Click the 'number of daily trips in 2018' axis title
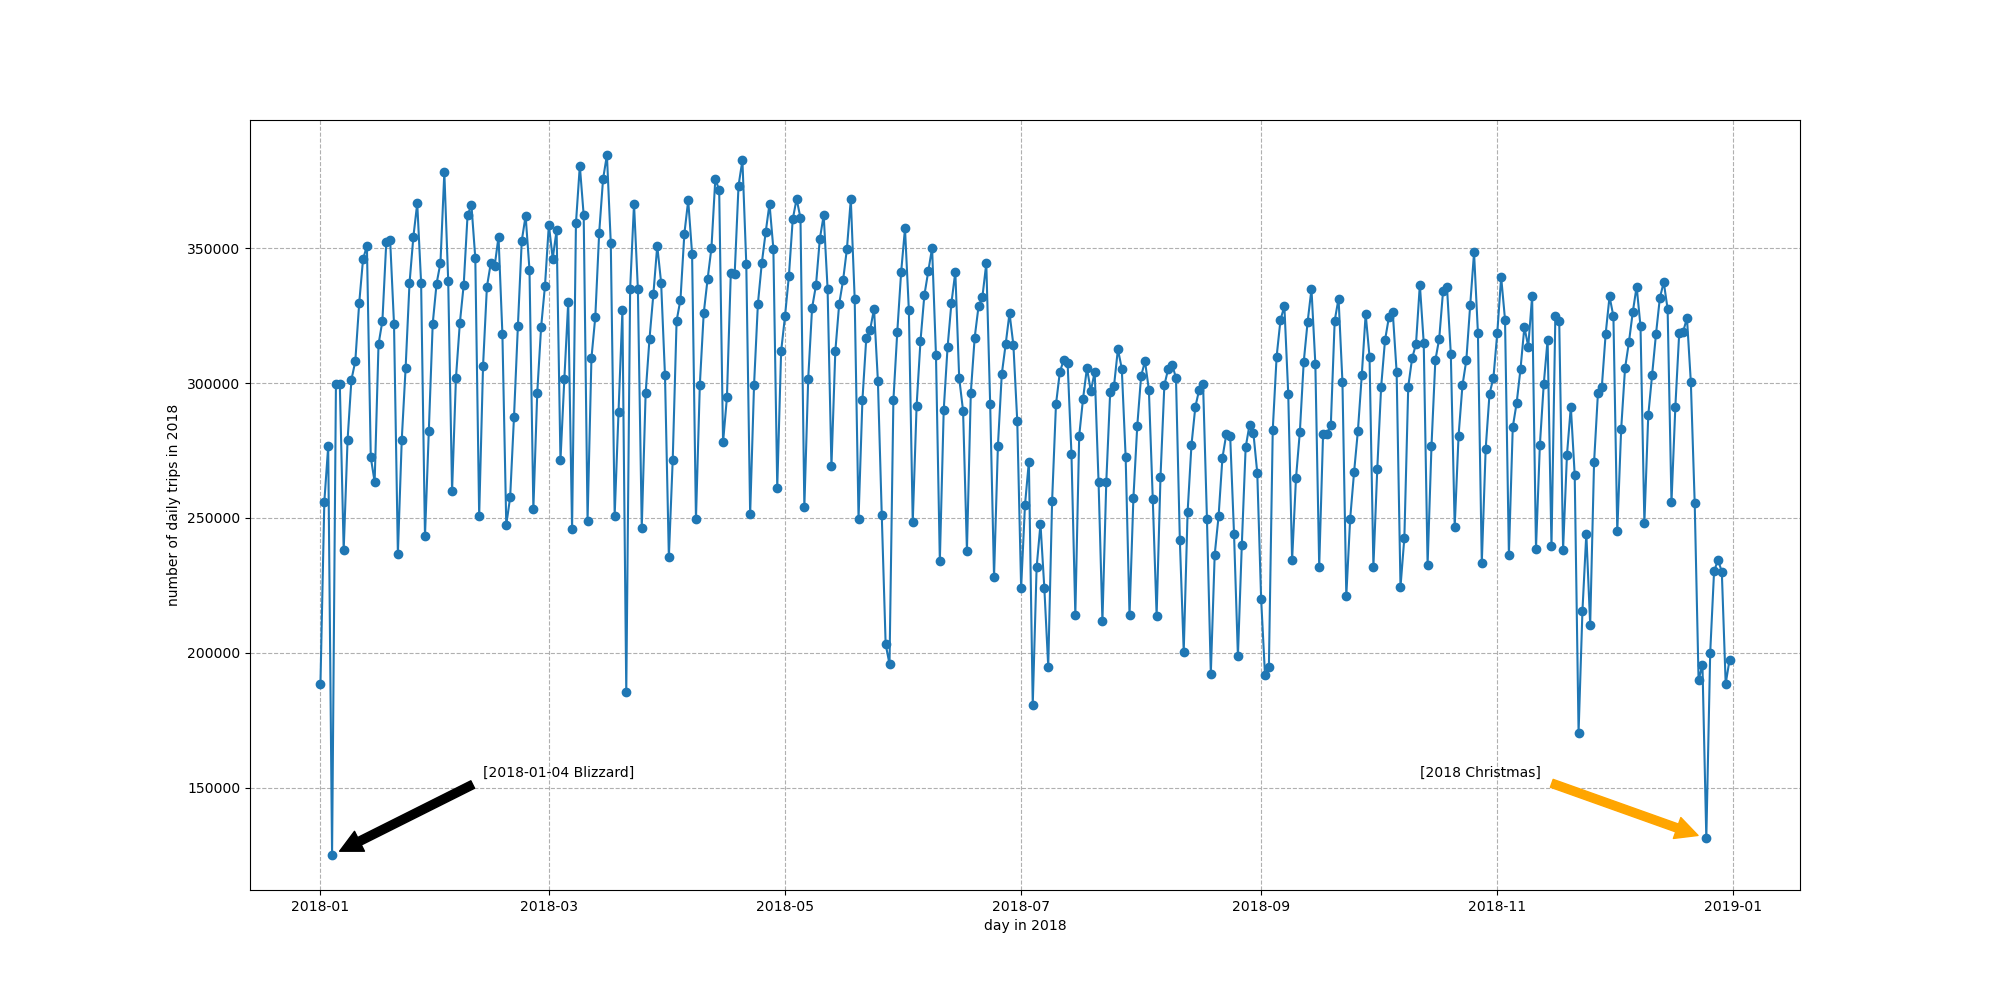This screenshot has width=2000, height=1000. (x=172, y=505)
